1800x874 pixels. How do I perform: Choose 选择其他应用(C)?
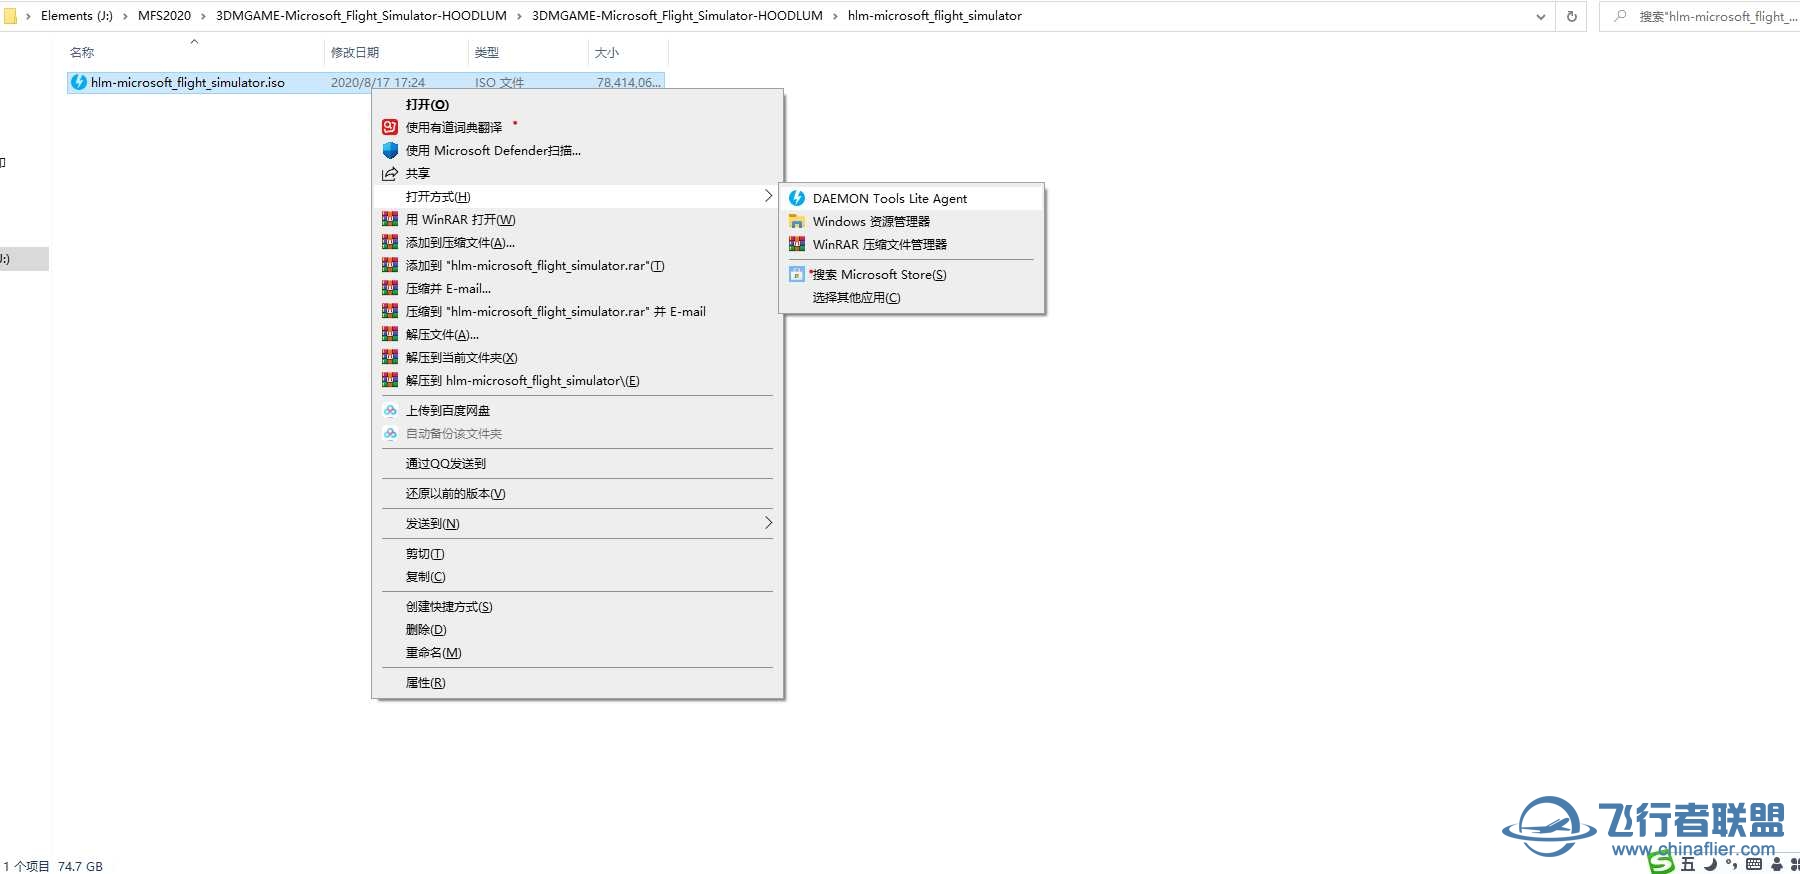pyautogui.click(x=911, y=297)
